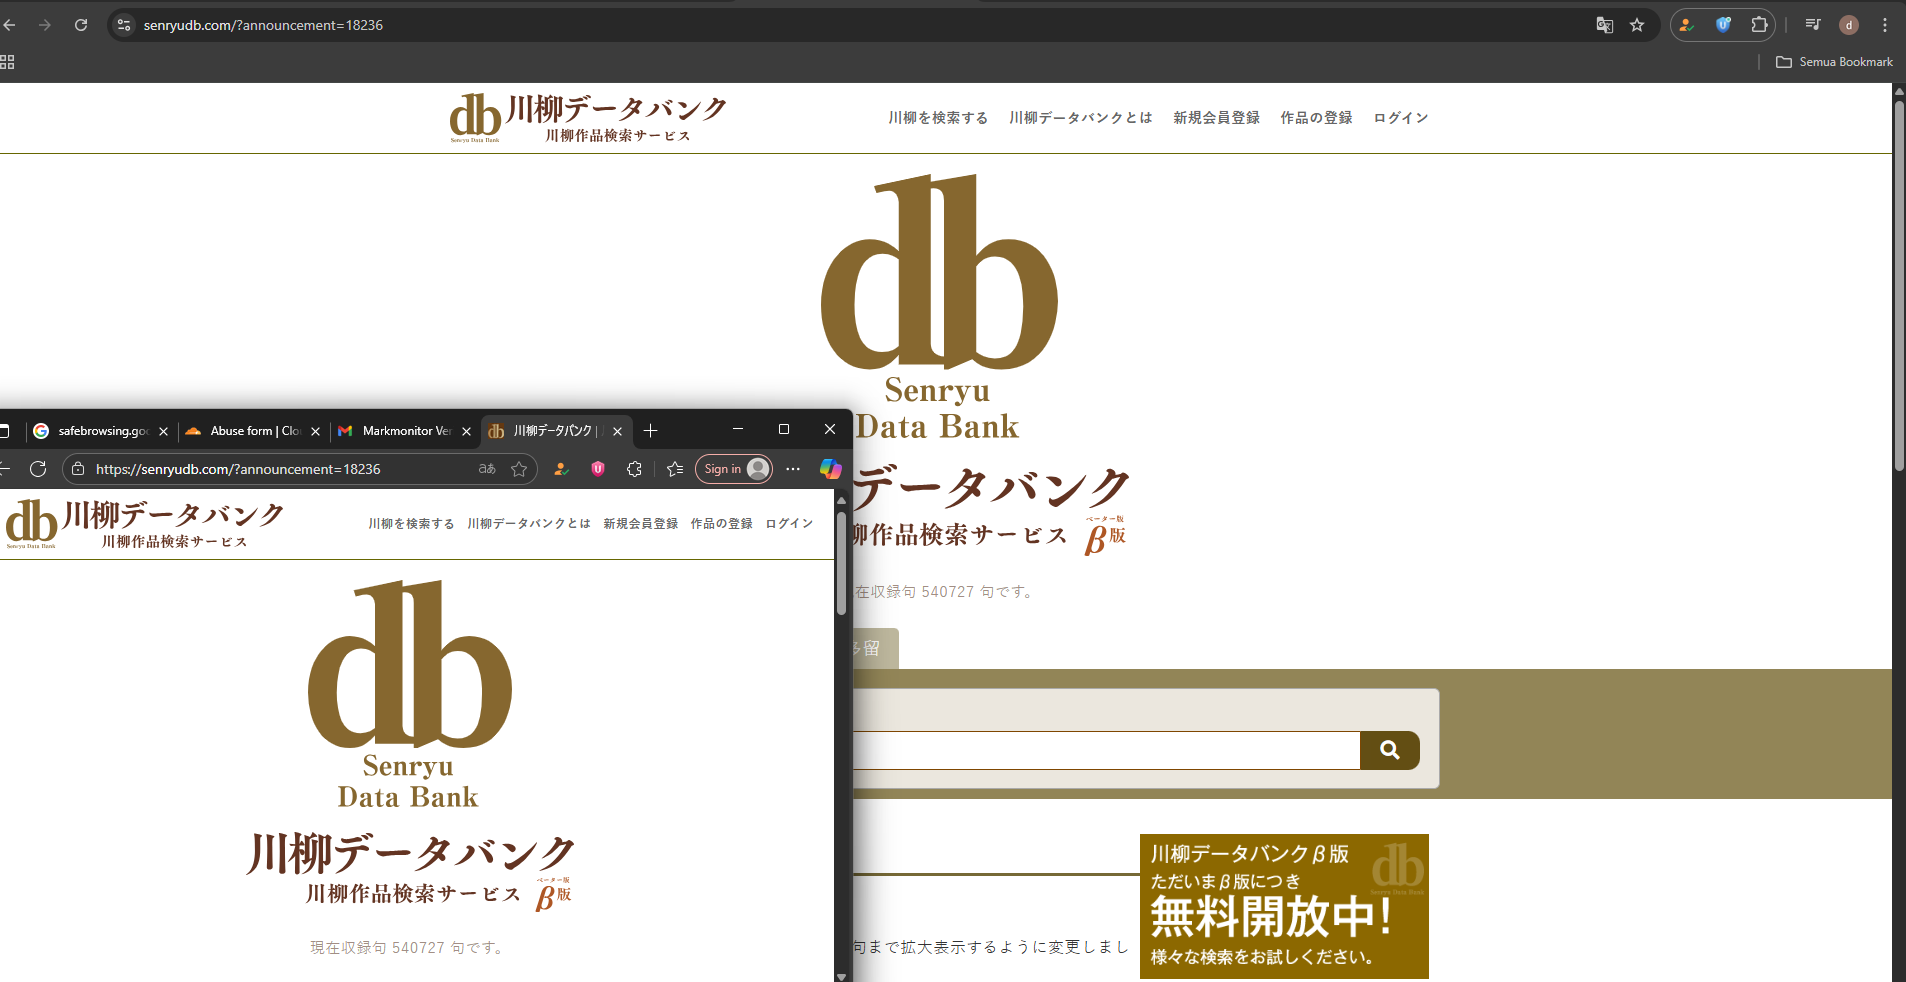Open apps grid icon in Chrome bookmarks bar

[7, 62]
